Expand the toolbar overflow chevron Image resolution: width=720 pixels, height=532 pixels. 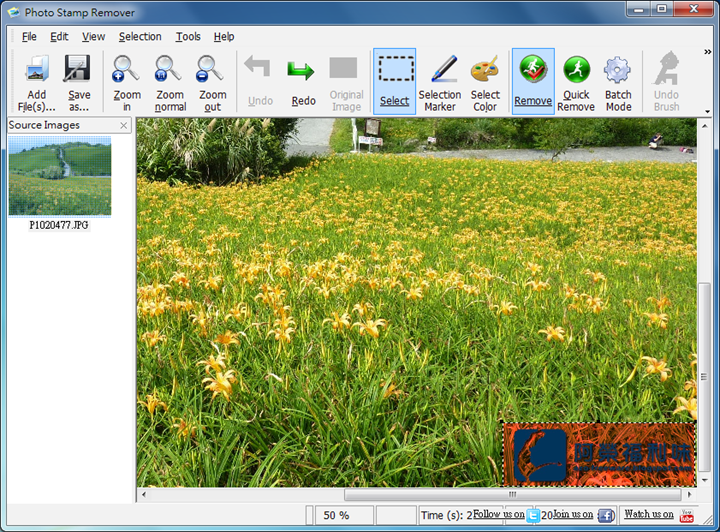point(708,51)
